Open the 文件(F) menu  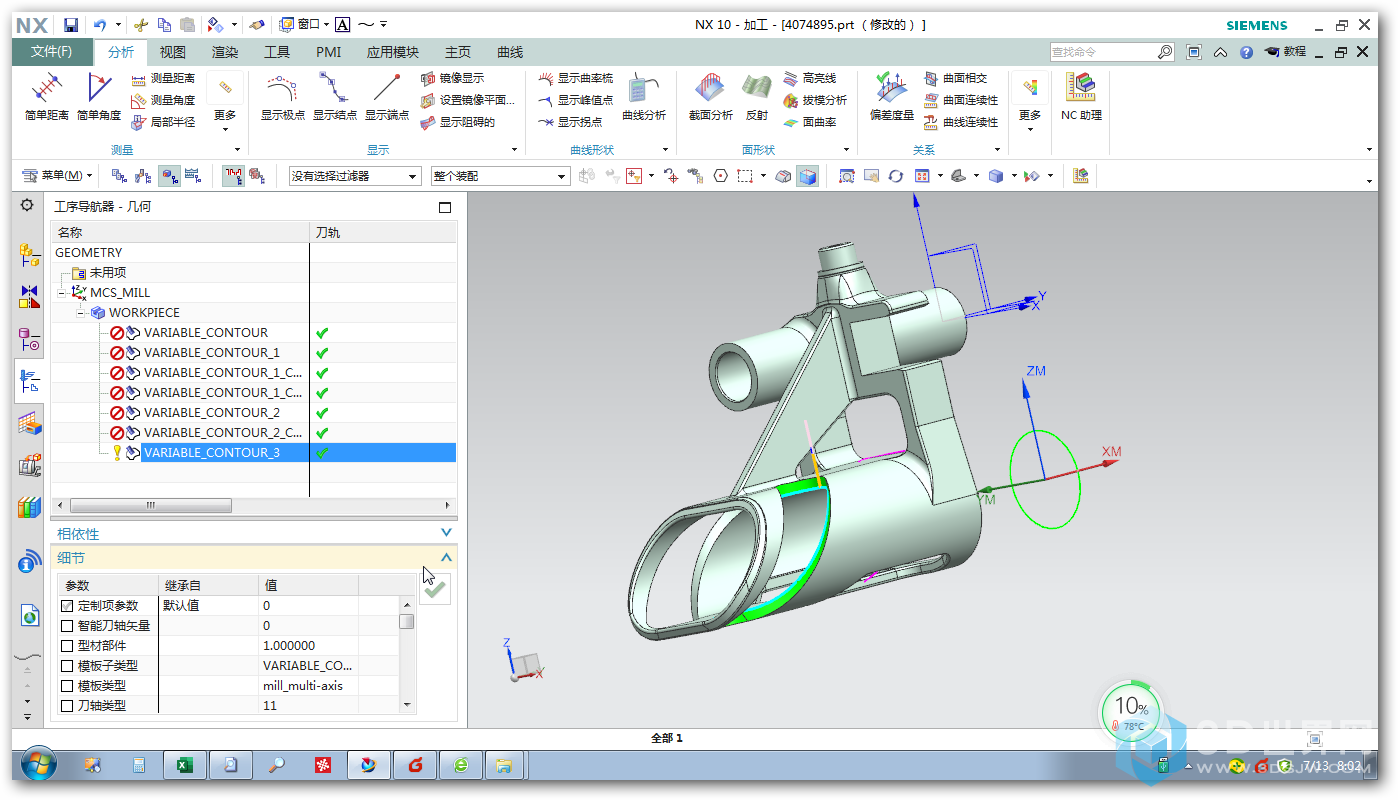51,52
